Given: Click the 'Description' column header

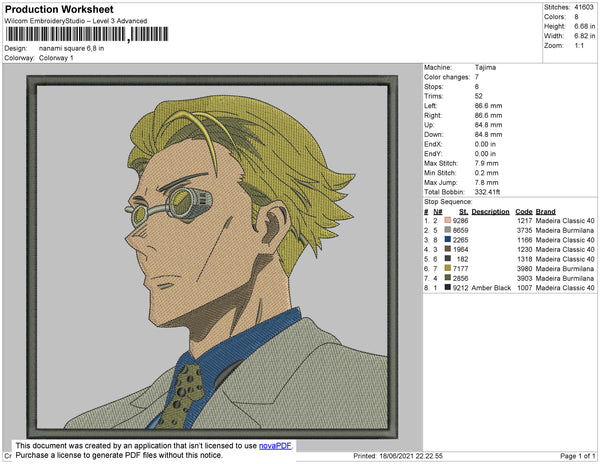Looking at the screenshot, I should 491,212.
